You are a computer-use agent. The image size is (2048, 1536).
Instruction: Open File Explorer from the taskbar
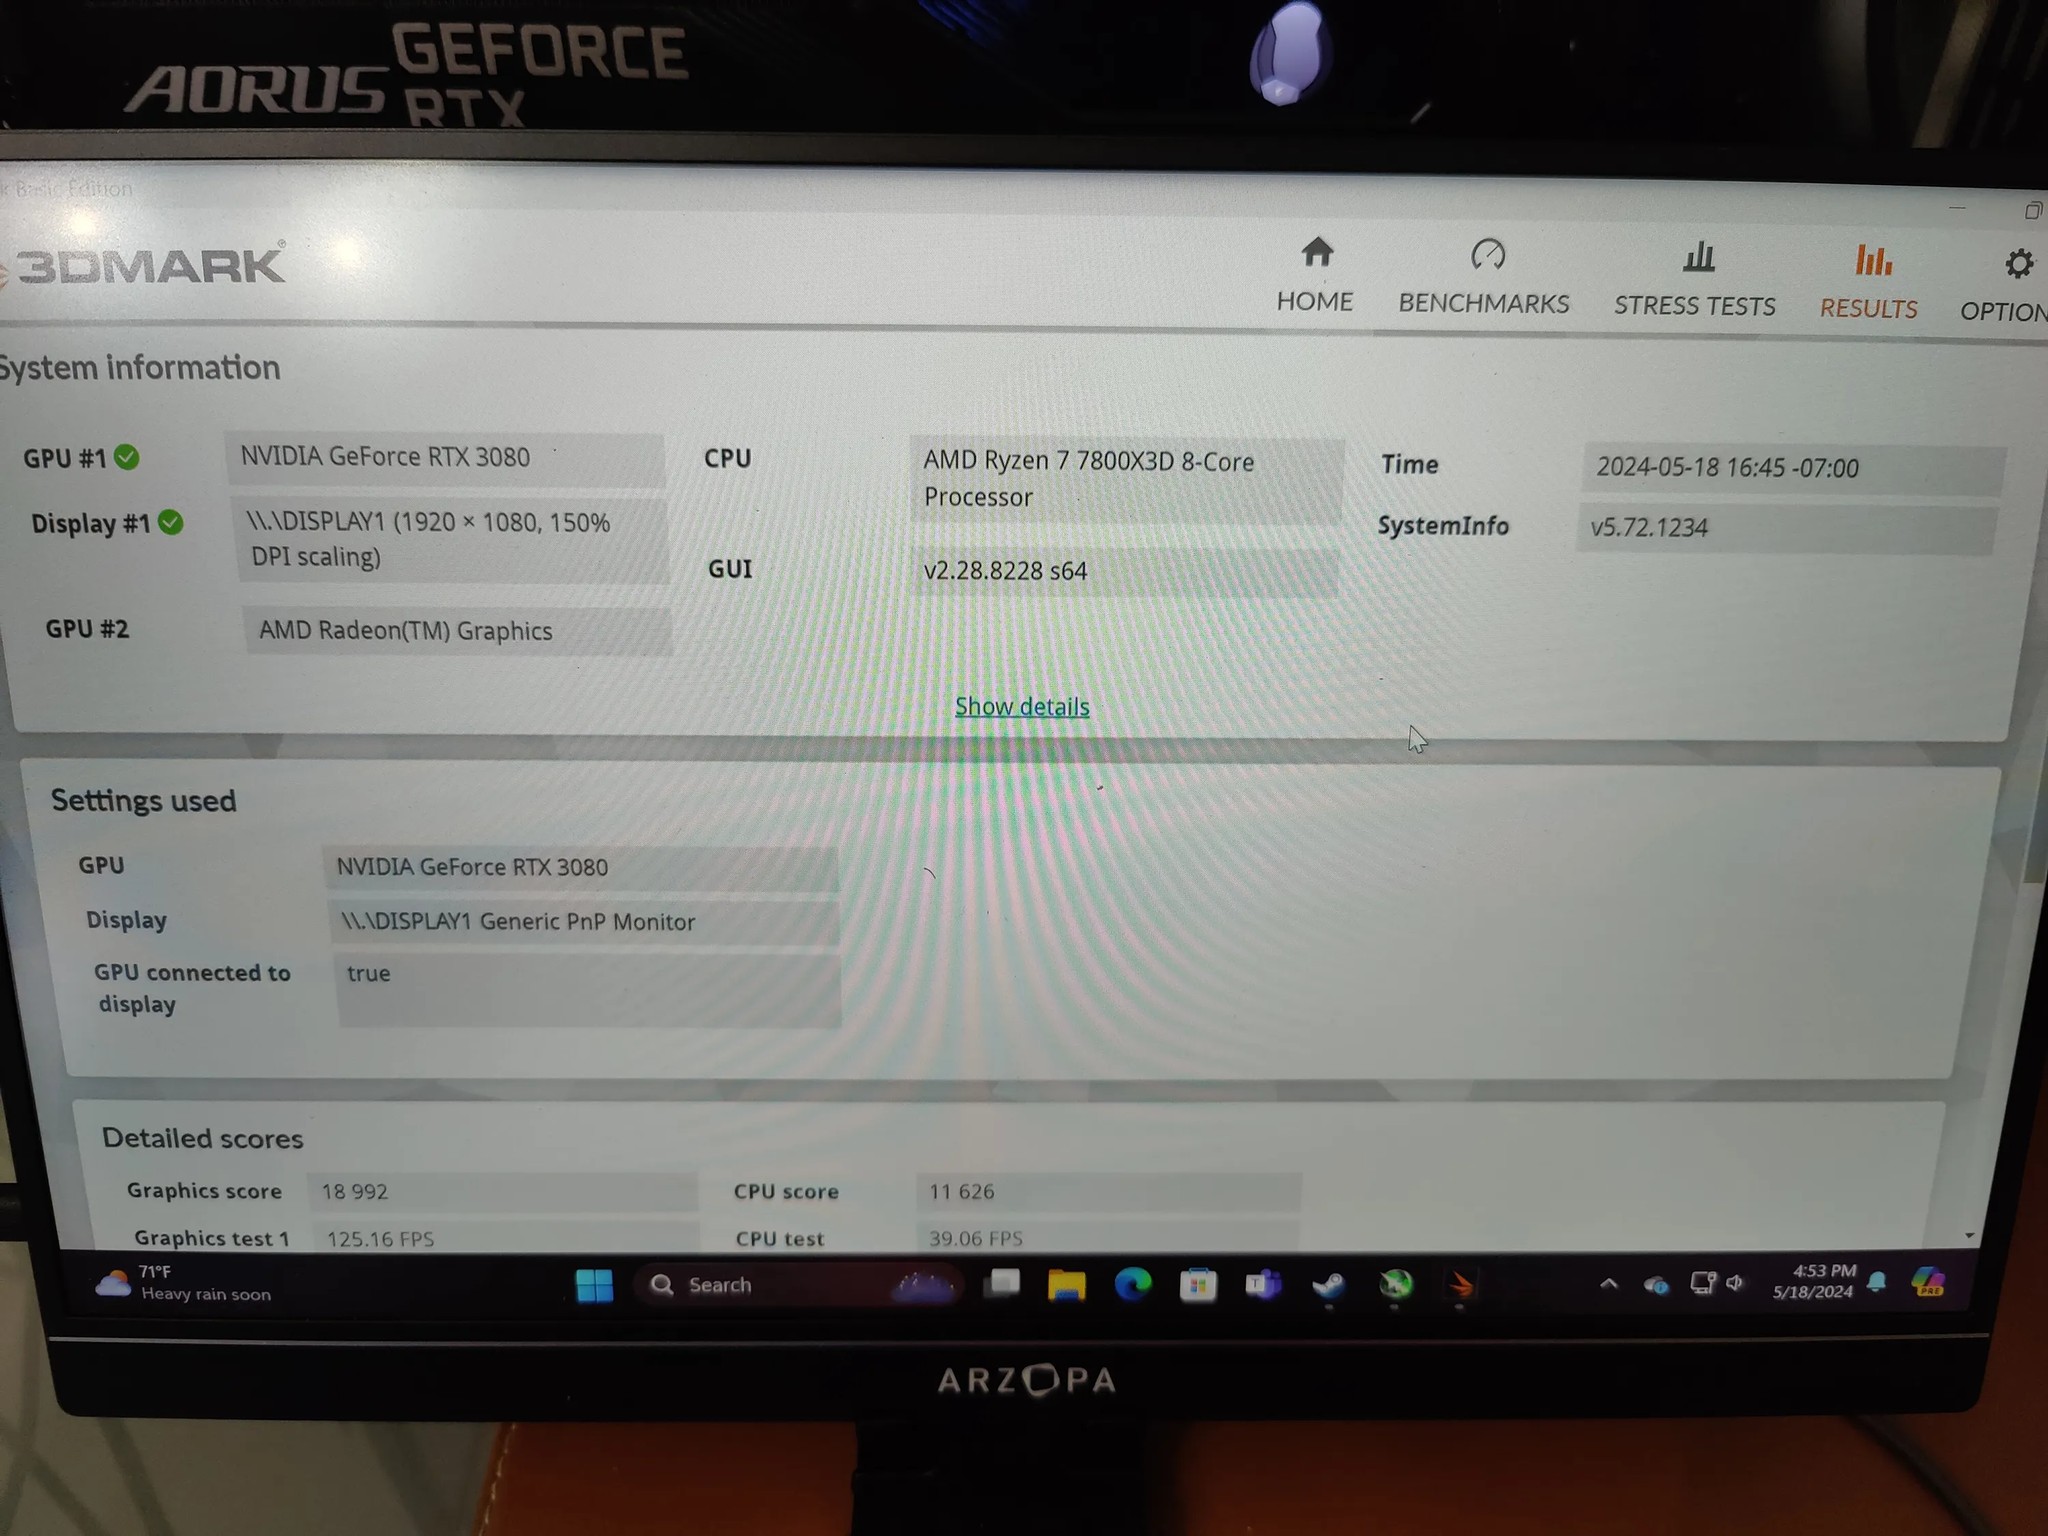tap(1066, 1284)
